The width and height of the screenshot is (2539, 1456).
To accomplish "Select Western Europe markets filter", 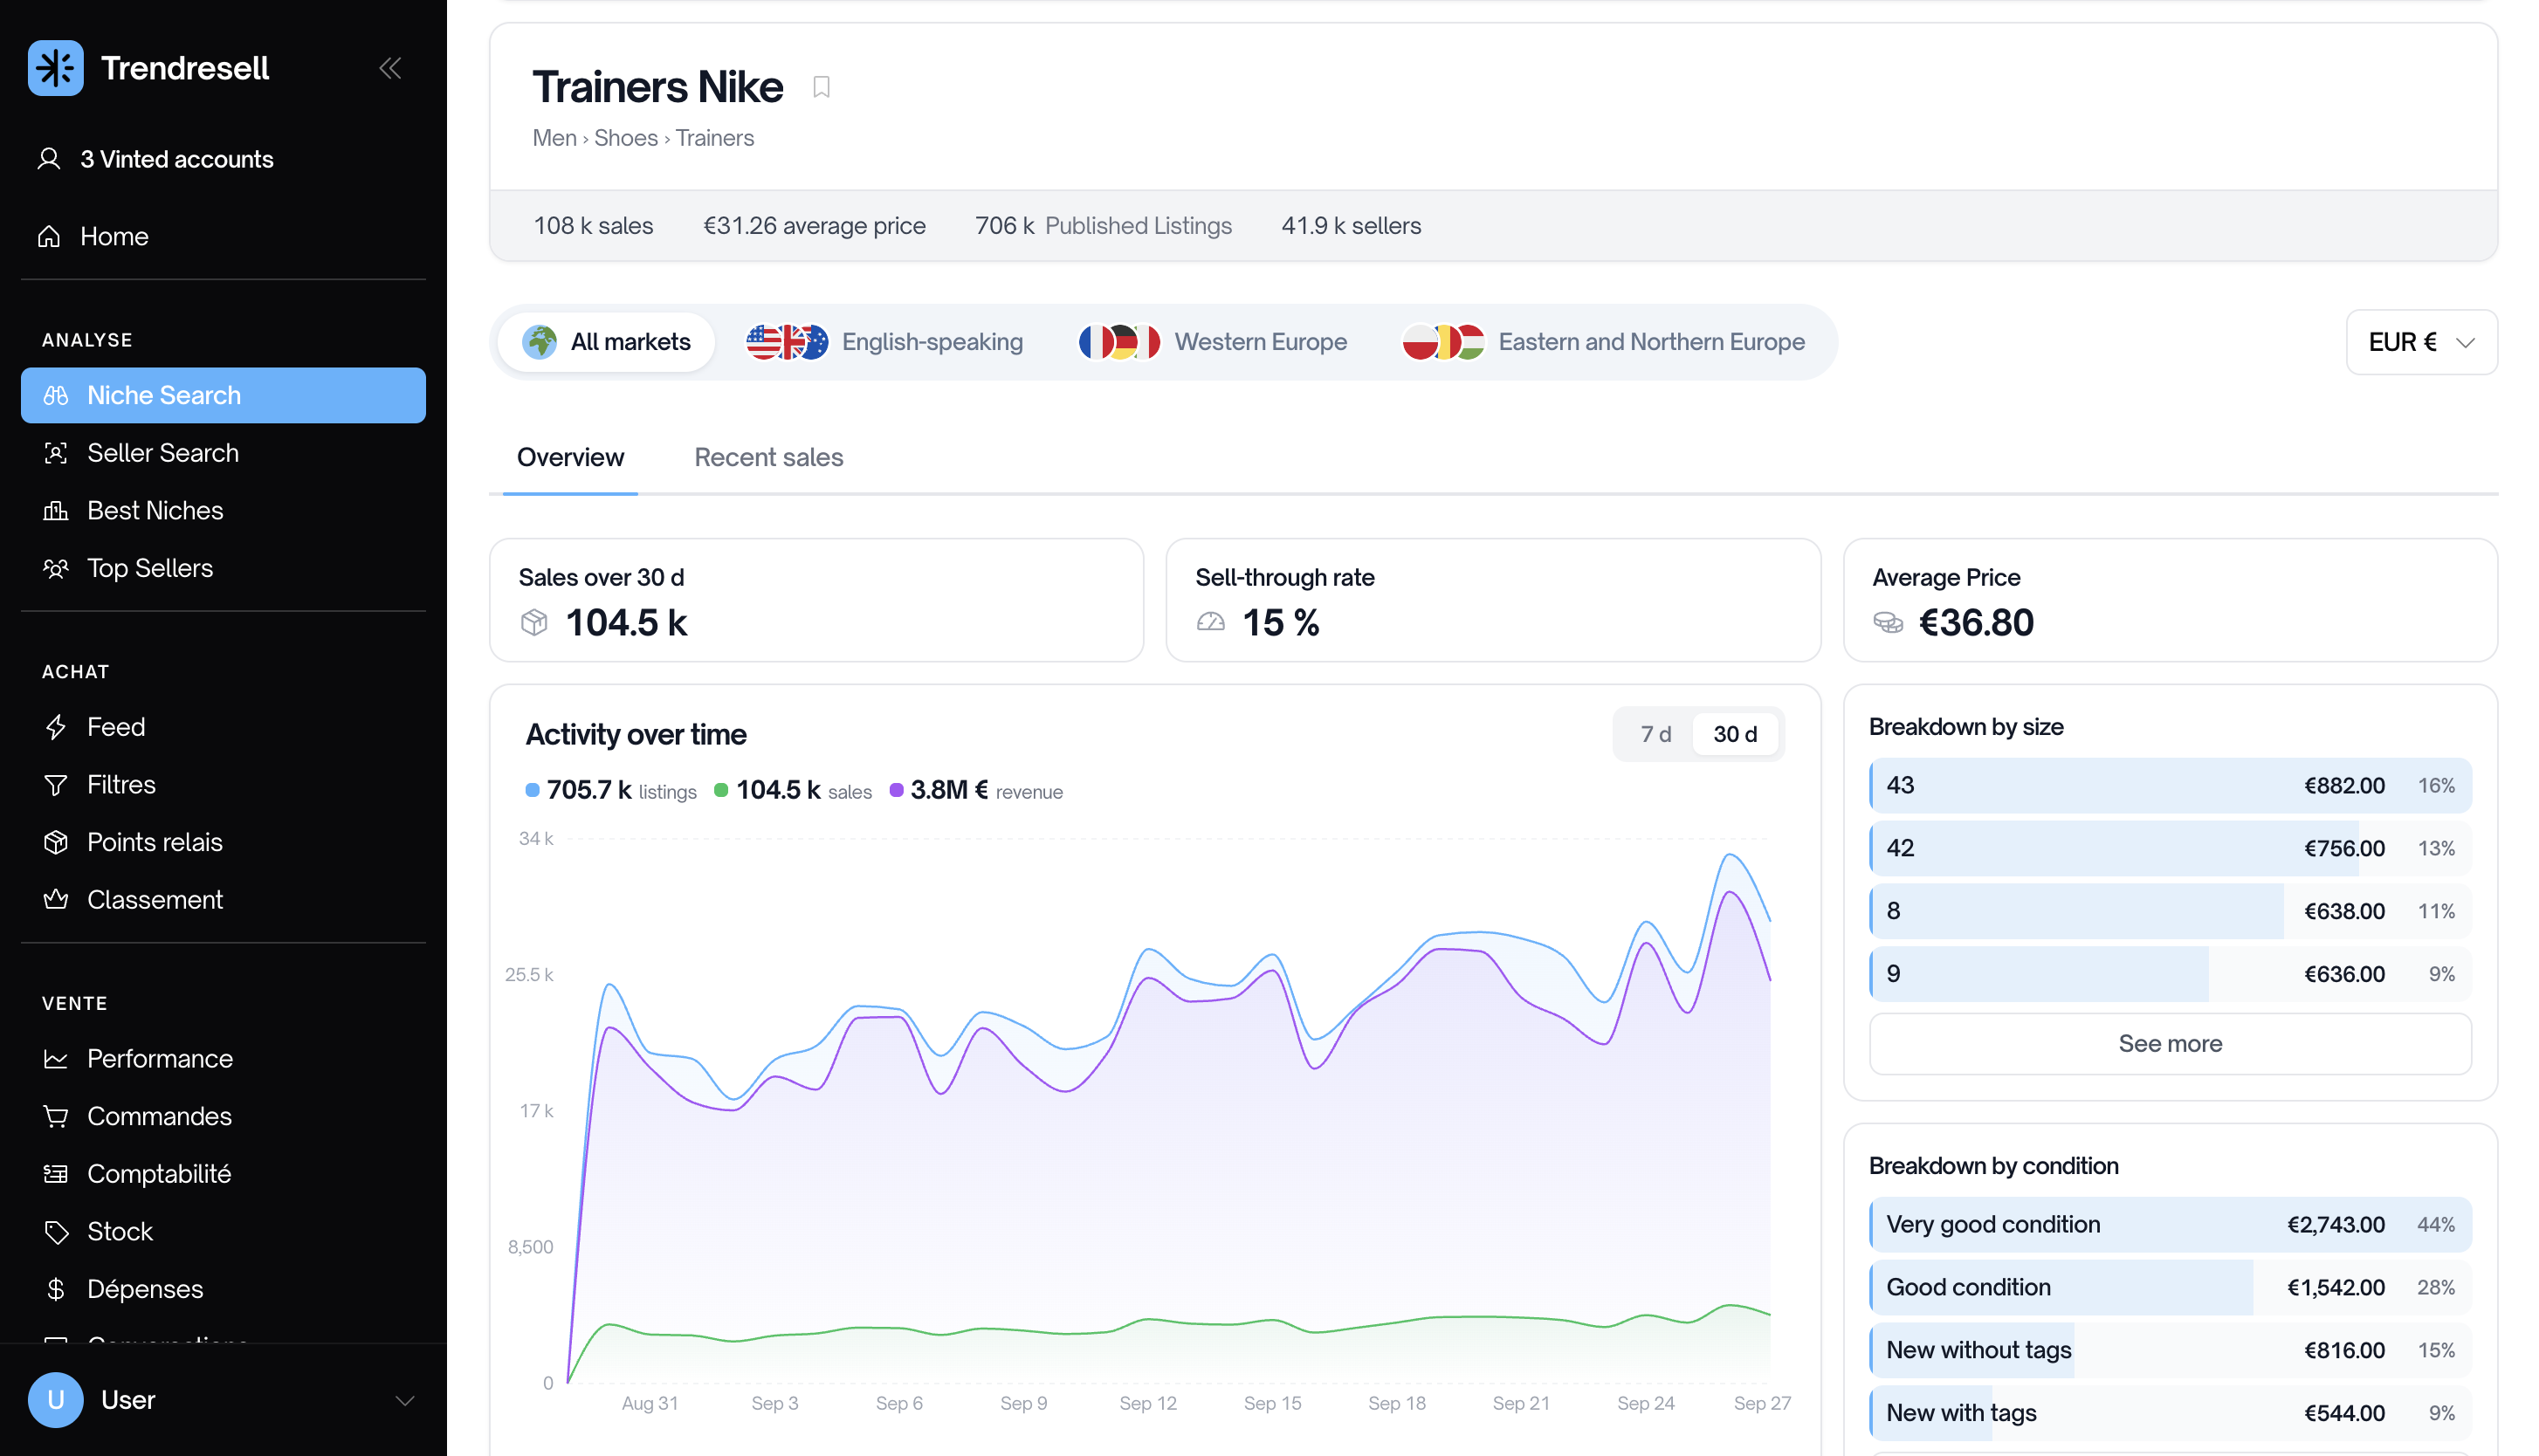I will coord(1213,342).
